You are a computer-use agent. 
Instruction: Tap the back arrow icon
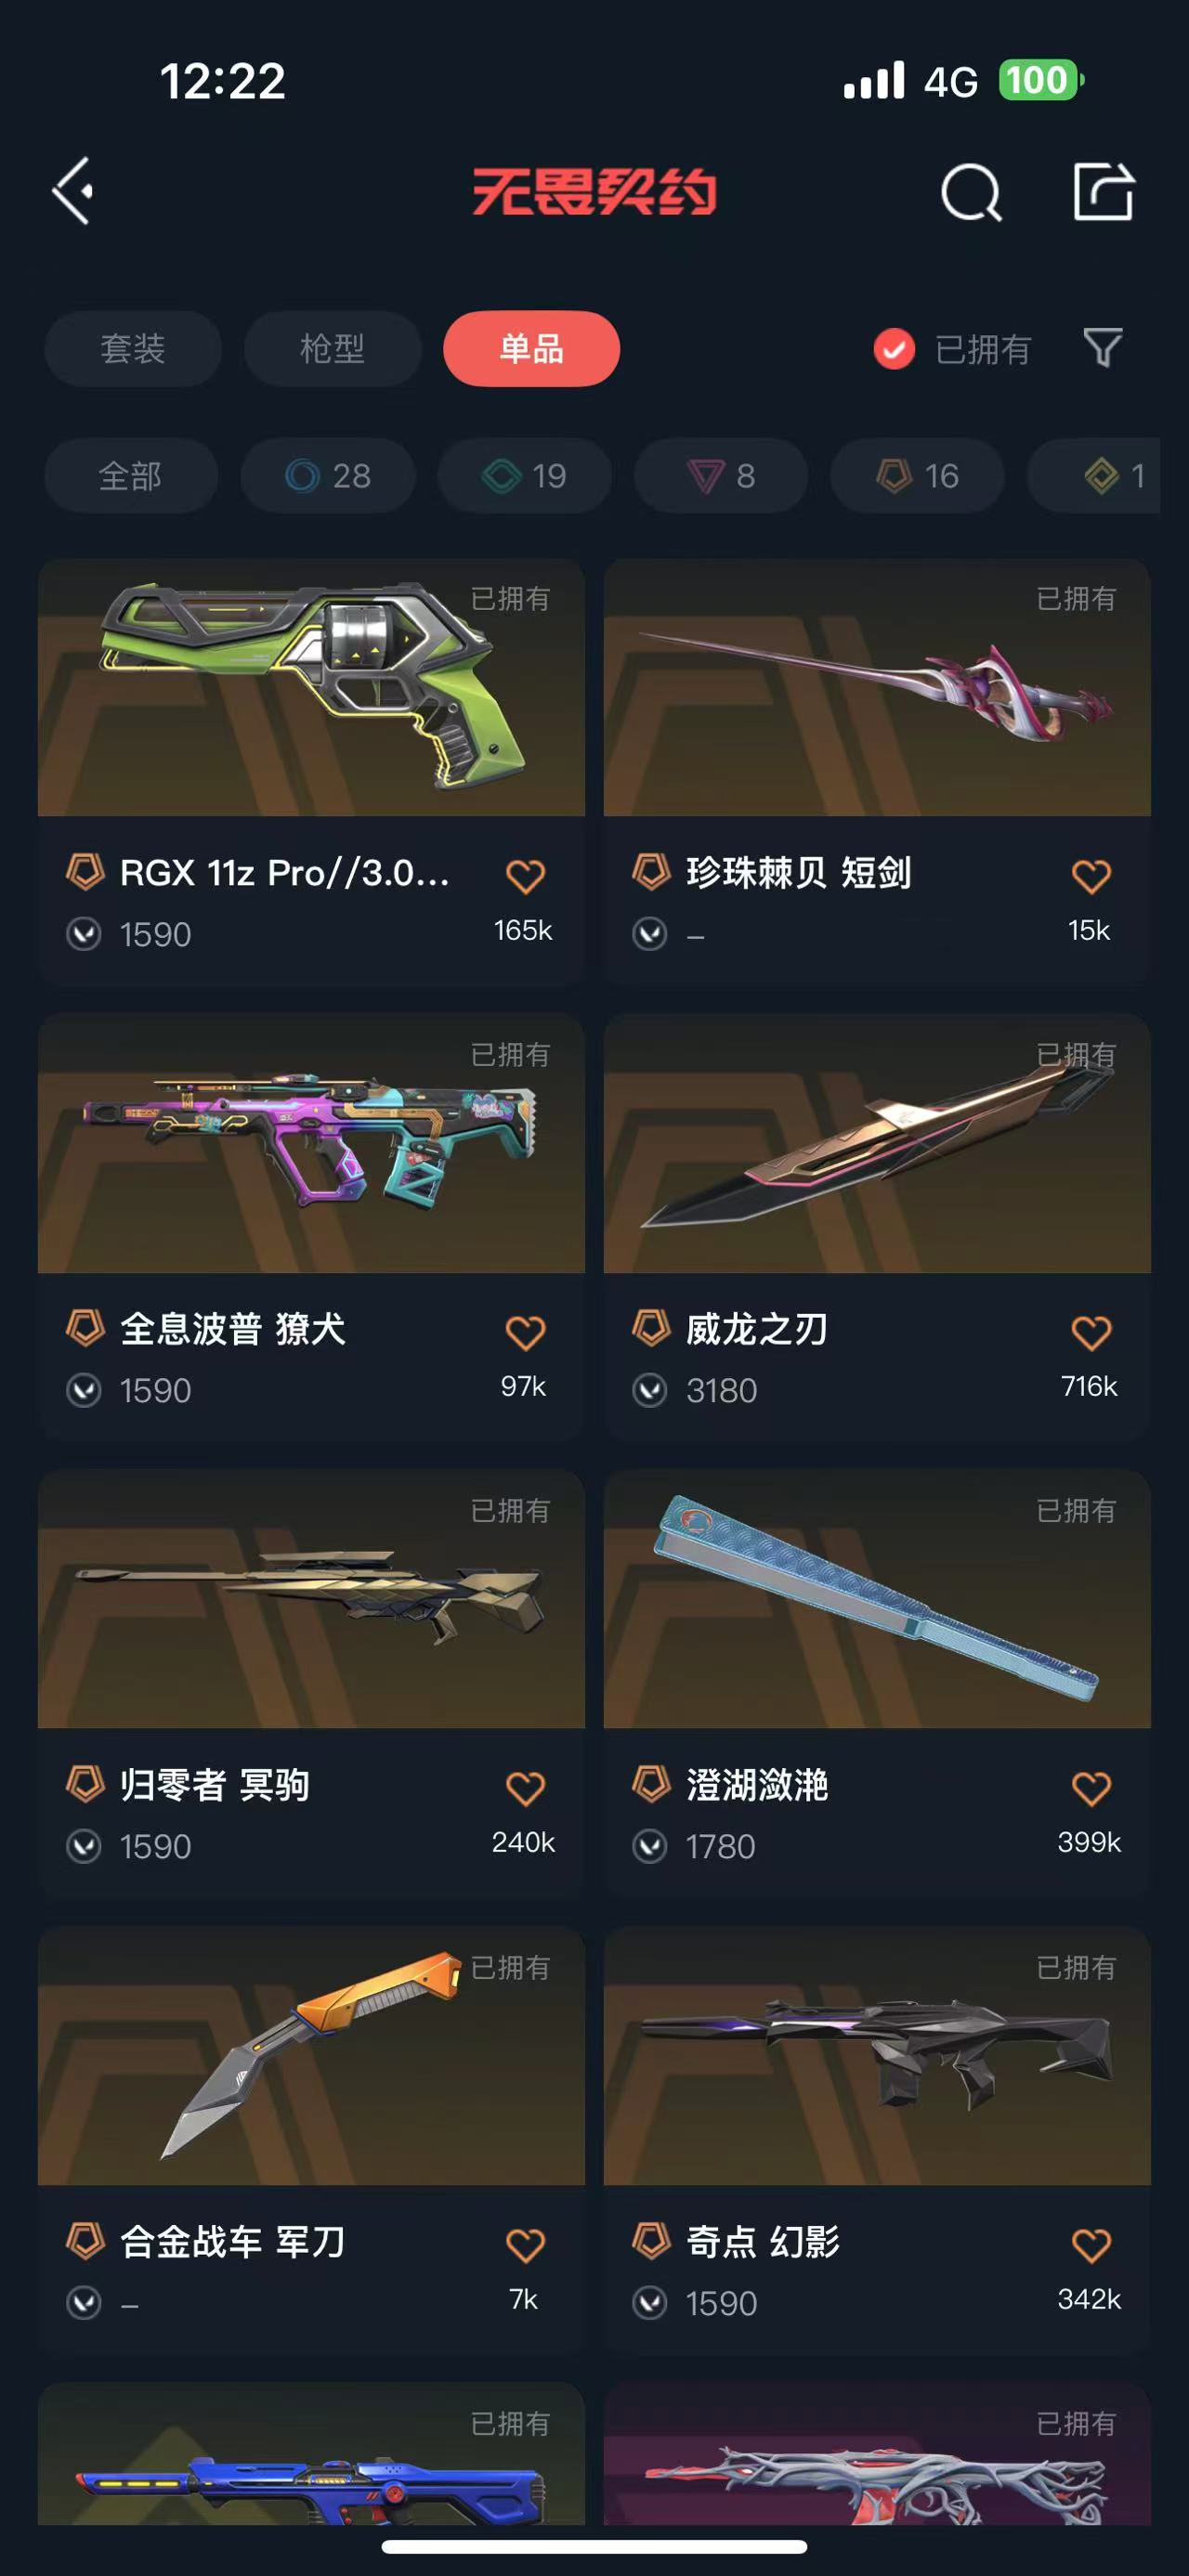click(x=73, y=190)
